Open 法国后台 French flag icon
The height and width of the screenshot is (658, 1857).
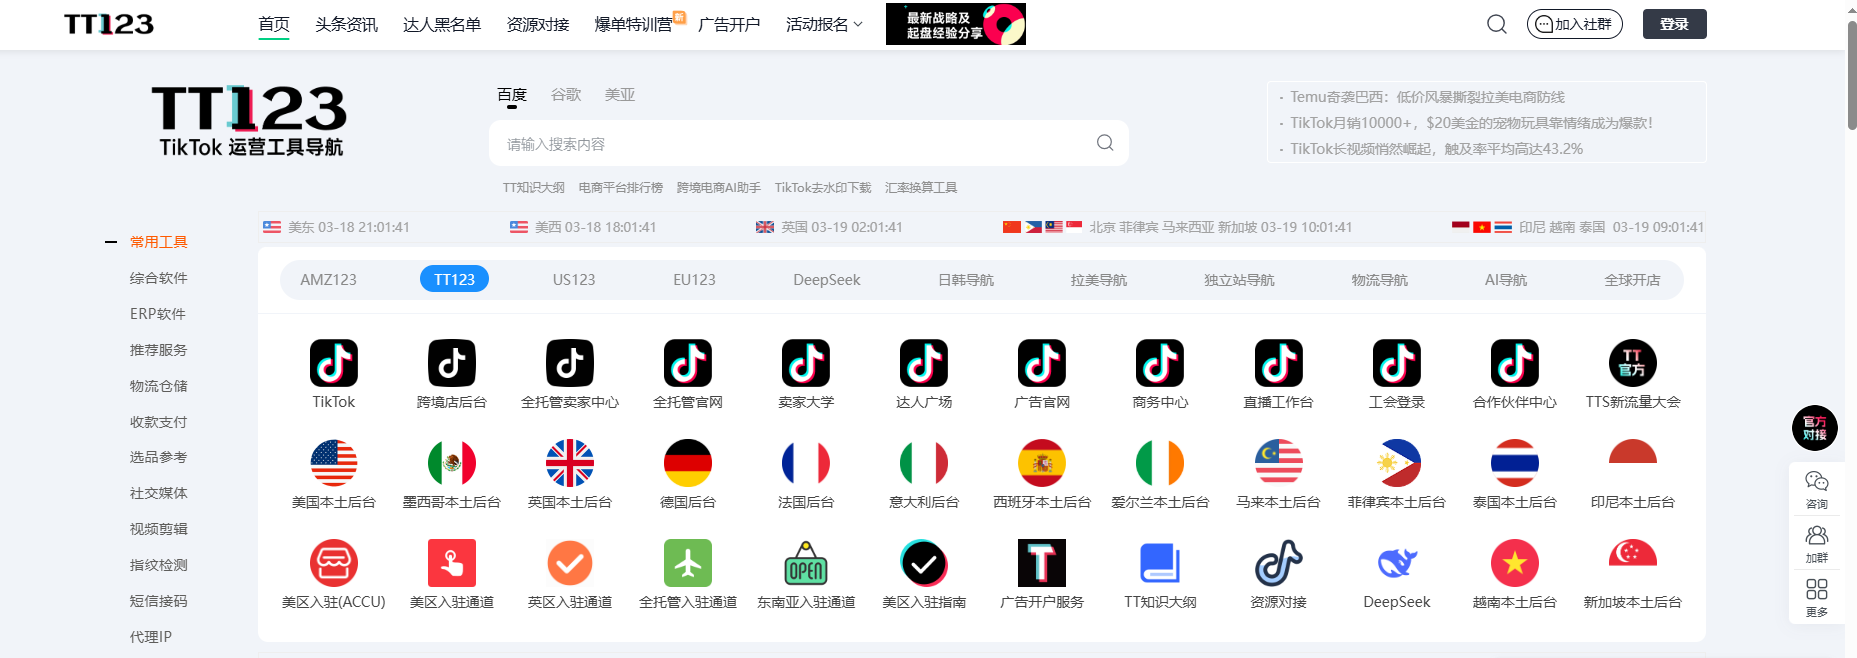coord(806,463)
